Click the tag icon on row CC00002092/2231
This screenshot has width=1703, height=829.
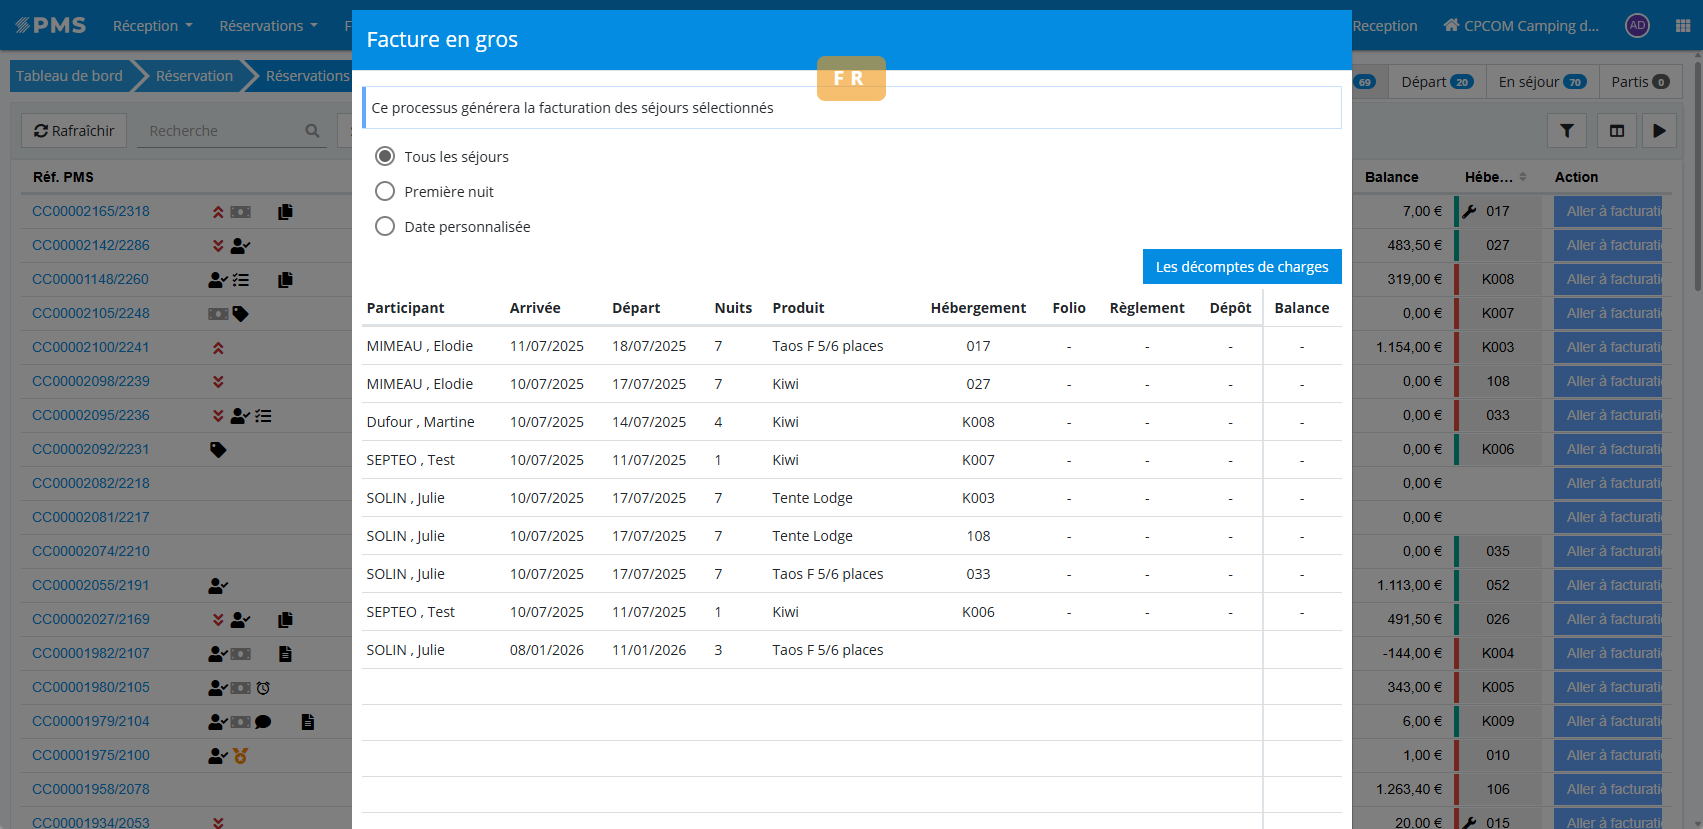(218, 450)
